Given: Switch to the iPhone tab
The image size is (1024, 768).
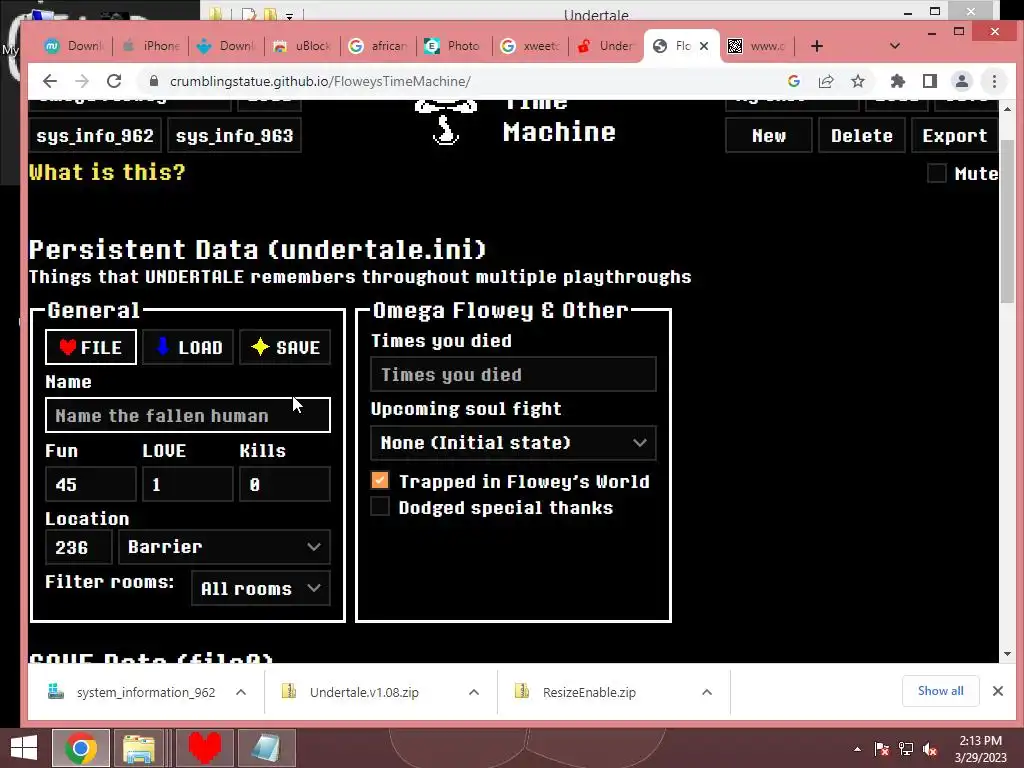Looking at the screenshot, I should coord(152,46).
